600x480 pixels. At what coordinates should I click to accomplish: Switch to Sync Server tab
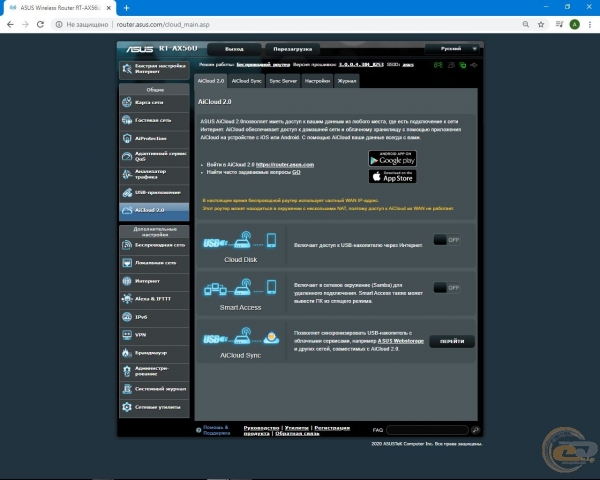point(283,81)
